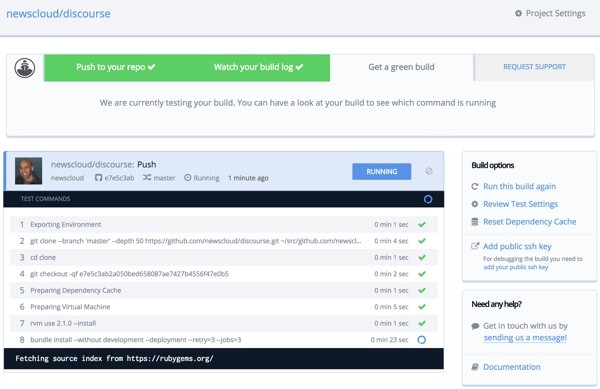The image size is (600, 389).
Task: Click REQUEST SUPPORT button
Action: pos(534,67)
